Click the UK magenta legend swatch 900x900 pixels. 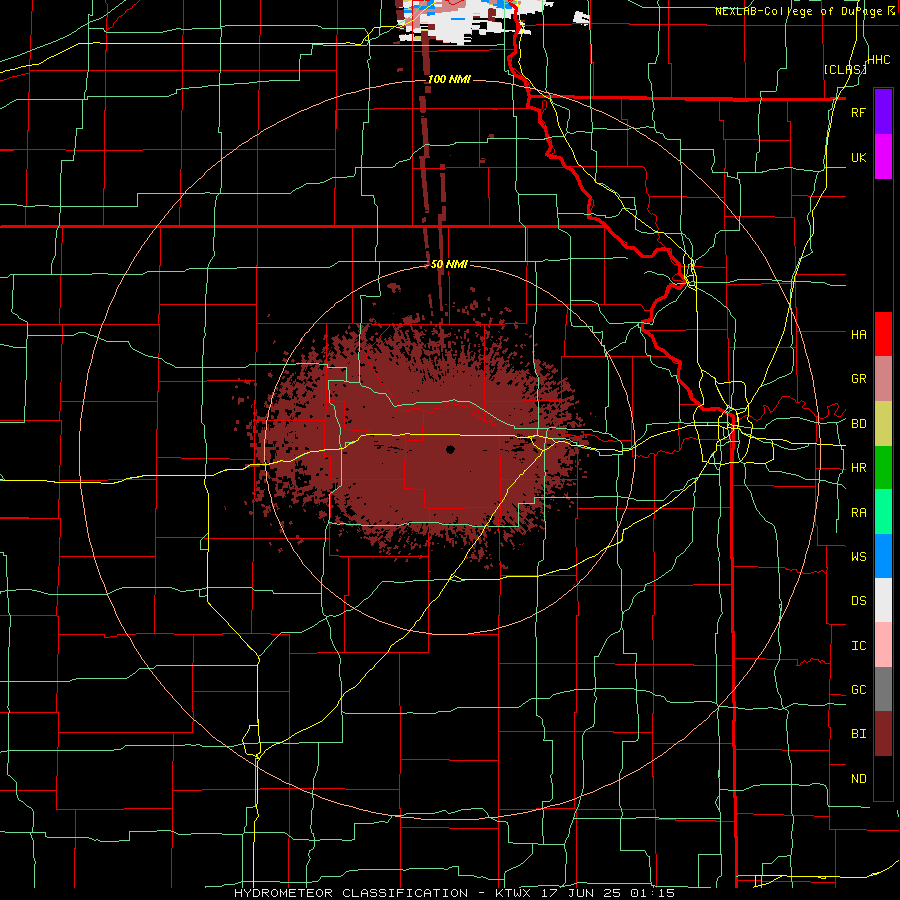[883, 156]
